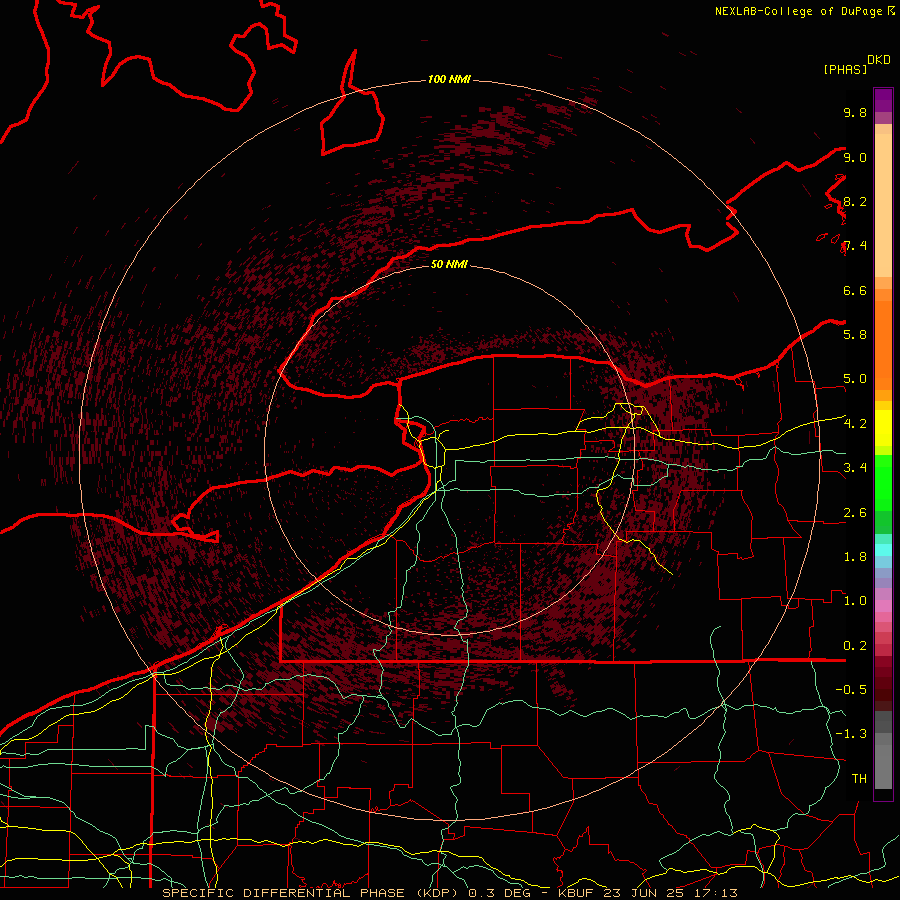Select the 3.4 value on the color scale

coord(855,468)
